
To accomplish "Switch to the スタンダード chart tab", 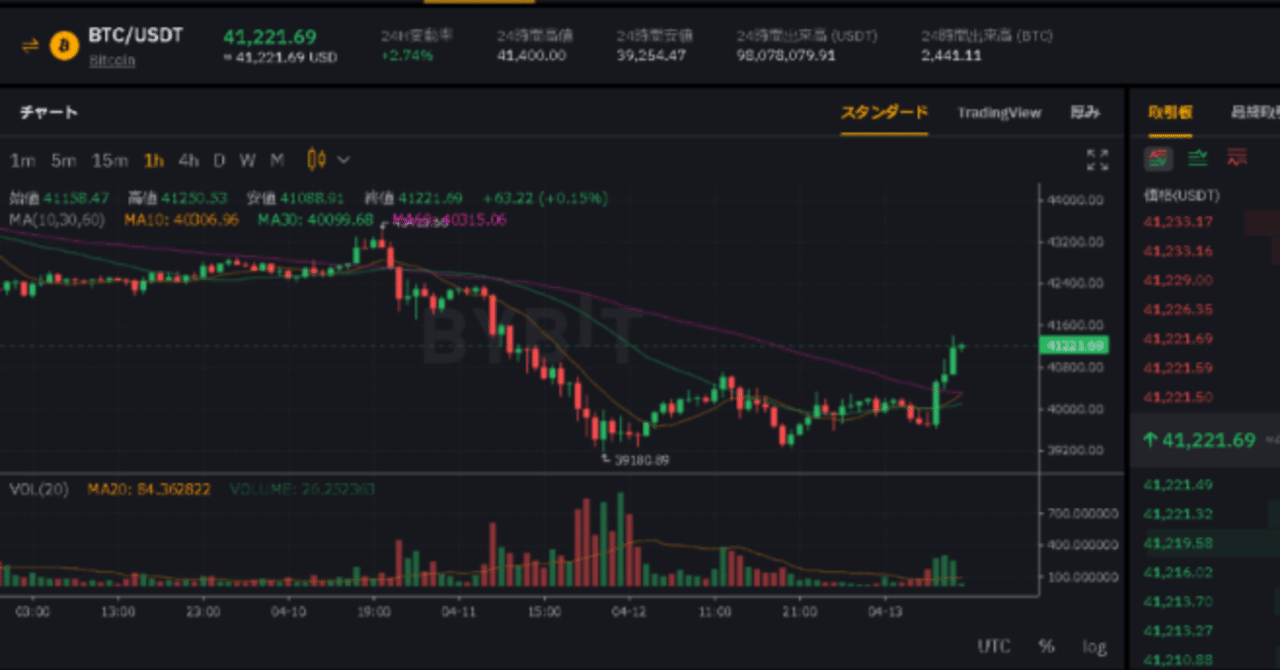I will click(884, 113).
